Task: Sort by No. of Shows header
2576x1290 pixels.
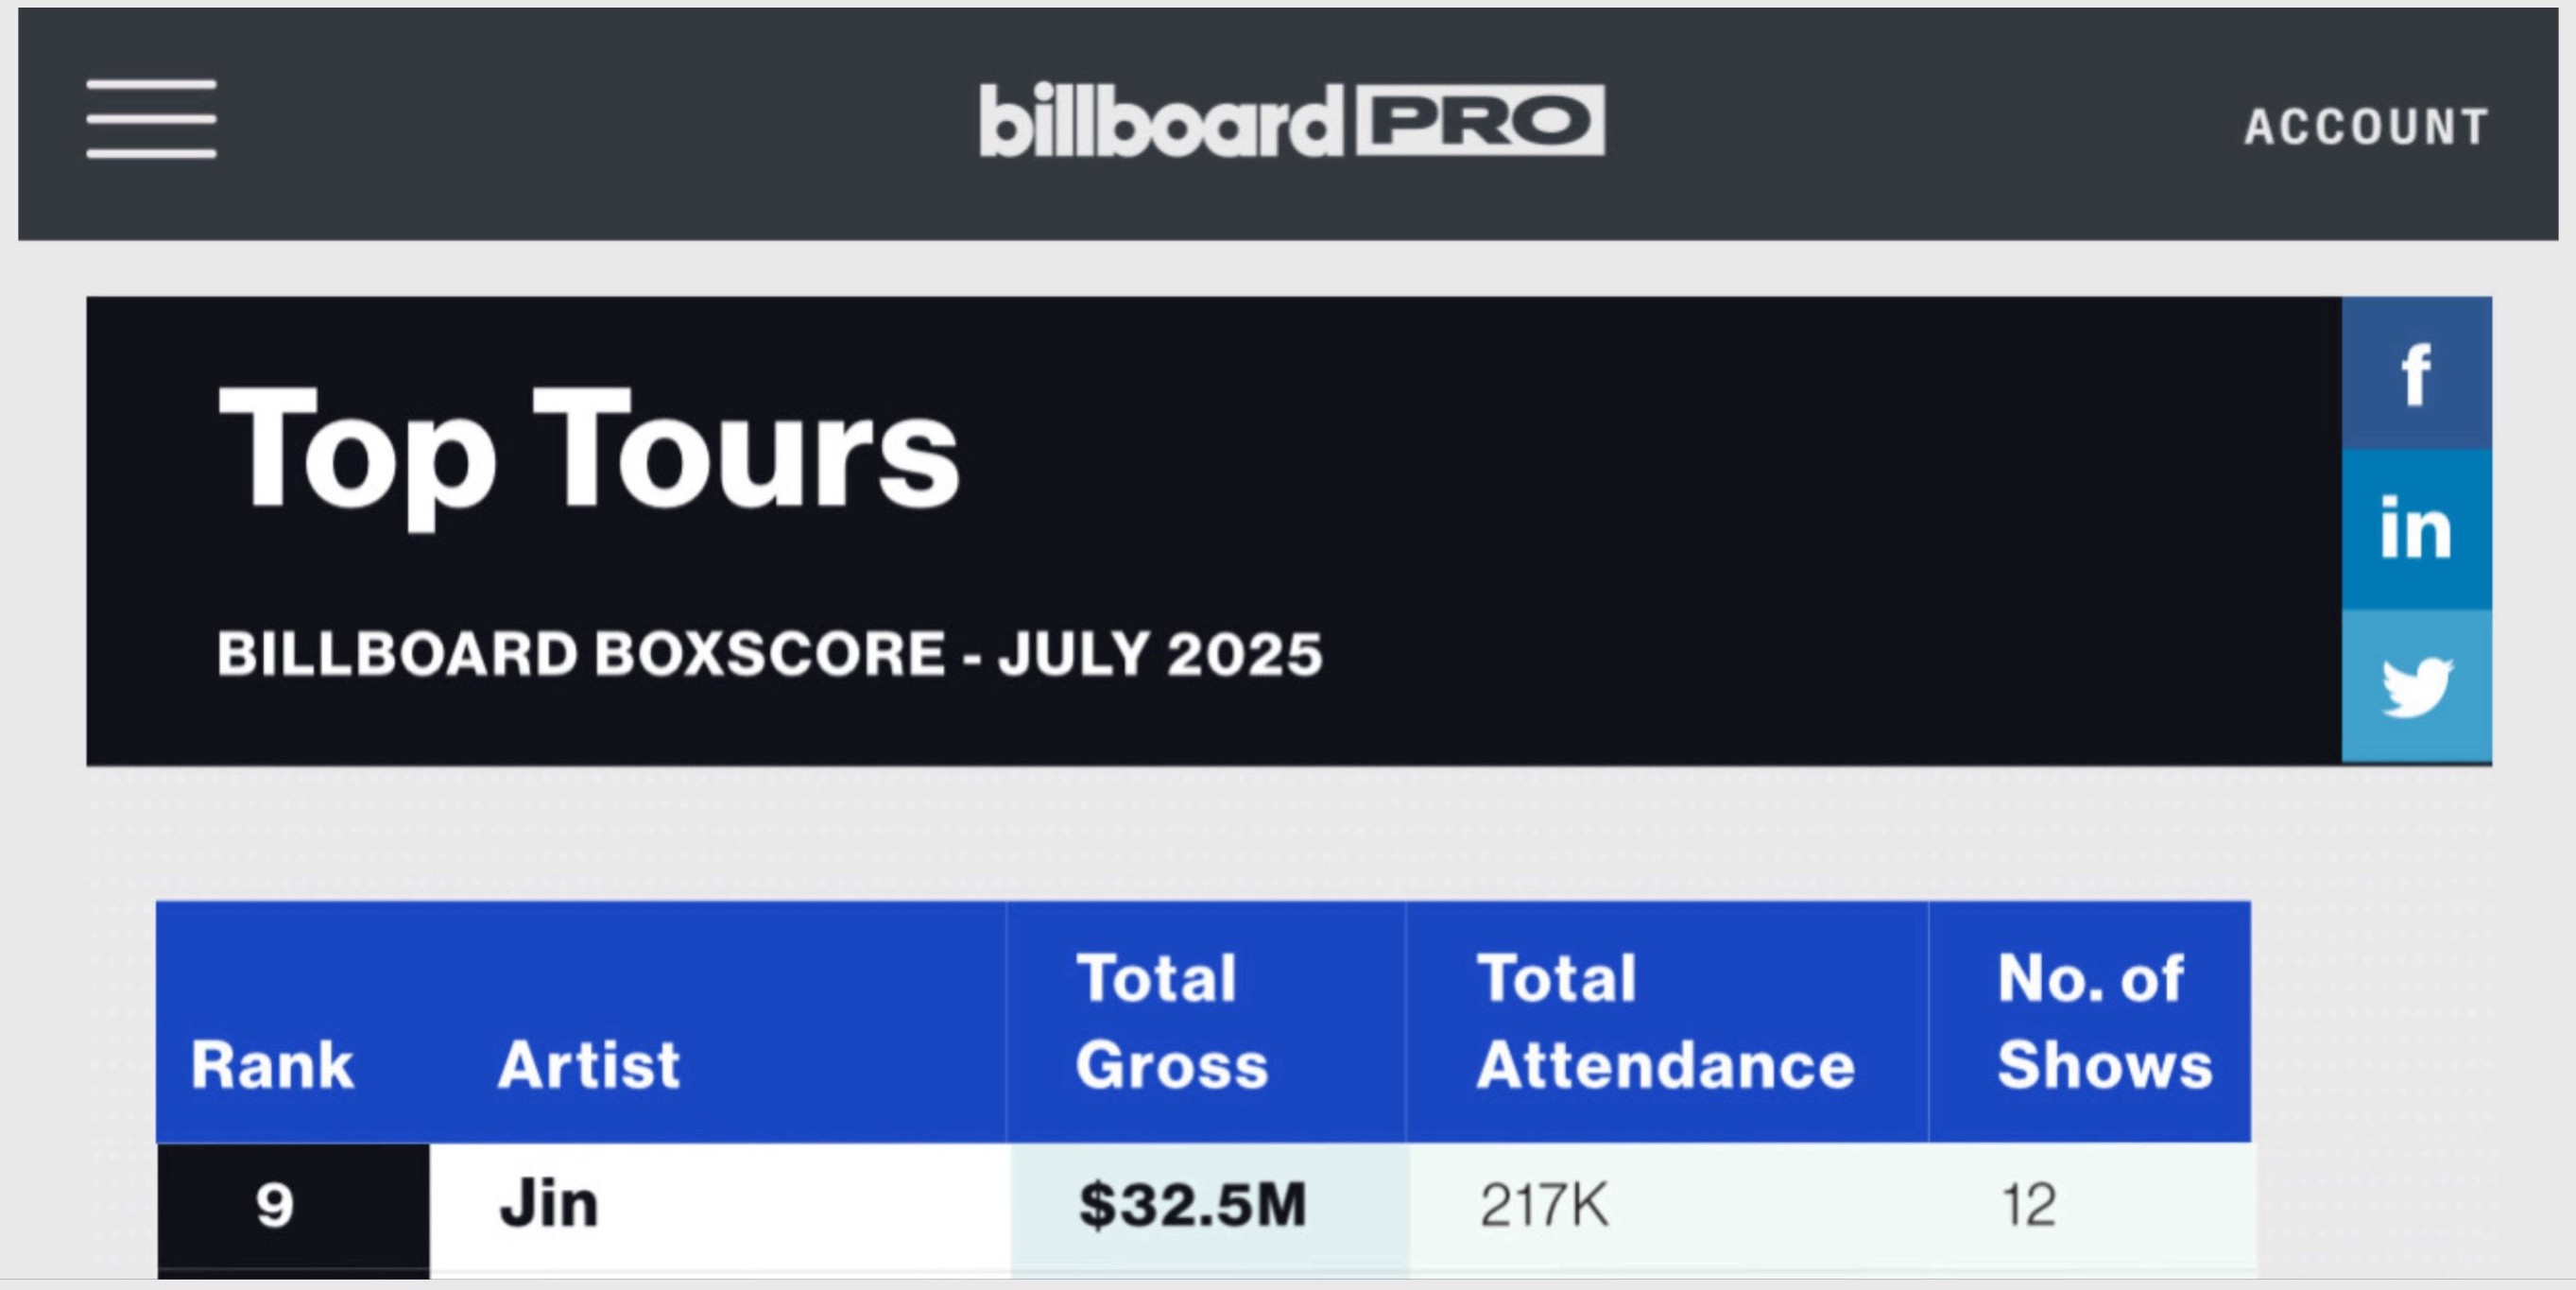Action: [x=2104, y=1020]
